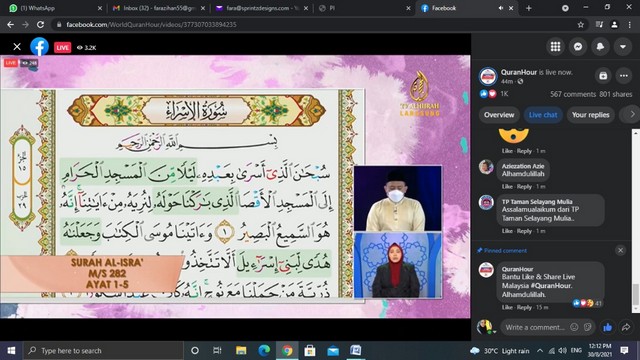Open the Chrome profile icon

coord(614,24)
